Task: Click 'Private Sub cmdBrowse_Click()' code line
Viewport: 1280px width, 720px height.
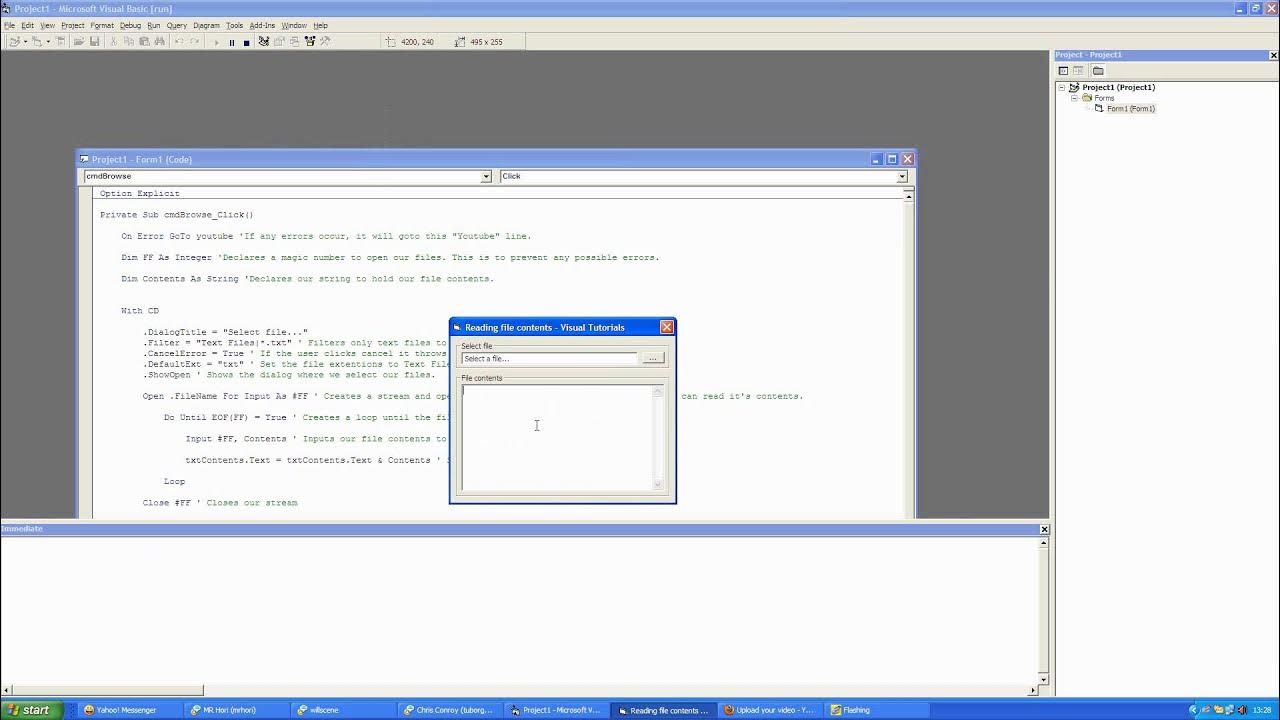Action: (177, 215)
